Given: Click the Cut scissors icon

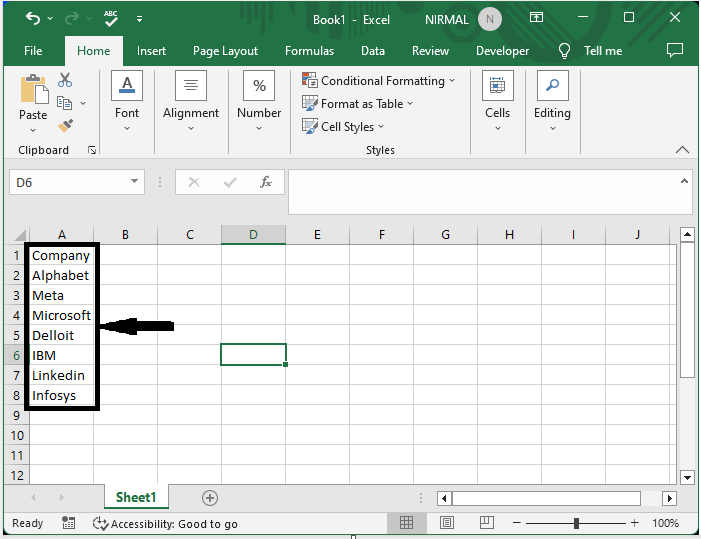Looking at the screenshot, I should [65, 80].
